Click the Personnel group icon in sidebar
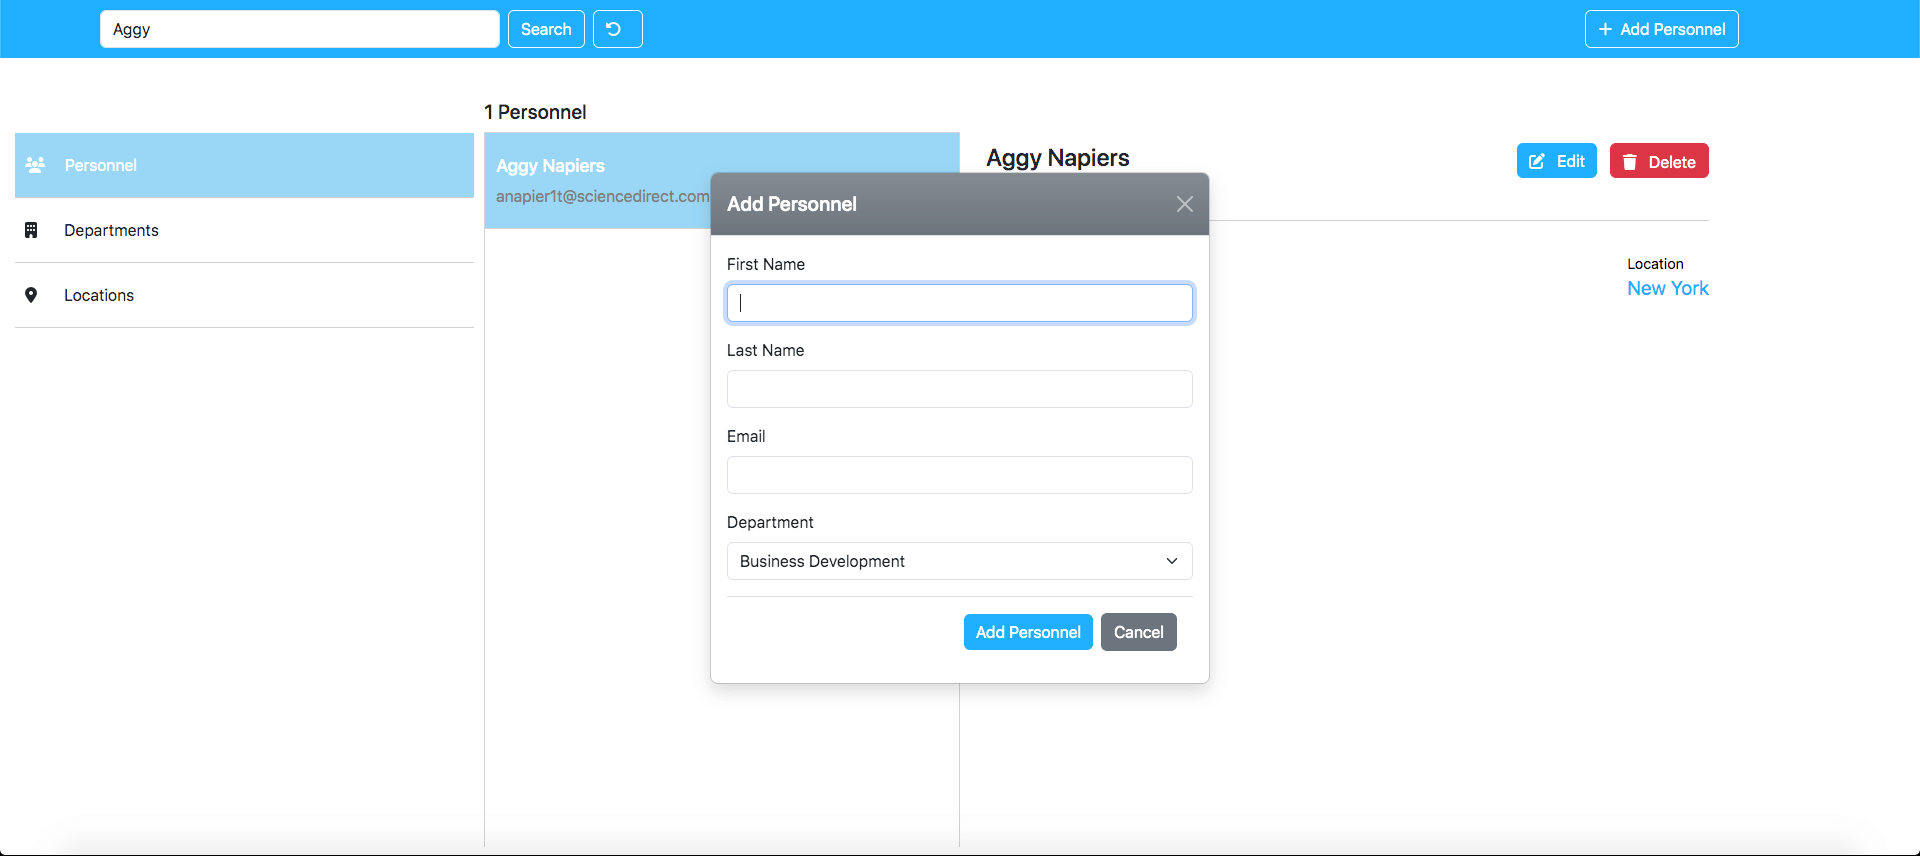Image resolution: width=1920 pixels, height=856 pixels. [35, 165]
